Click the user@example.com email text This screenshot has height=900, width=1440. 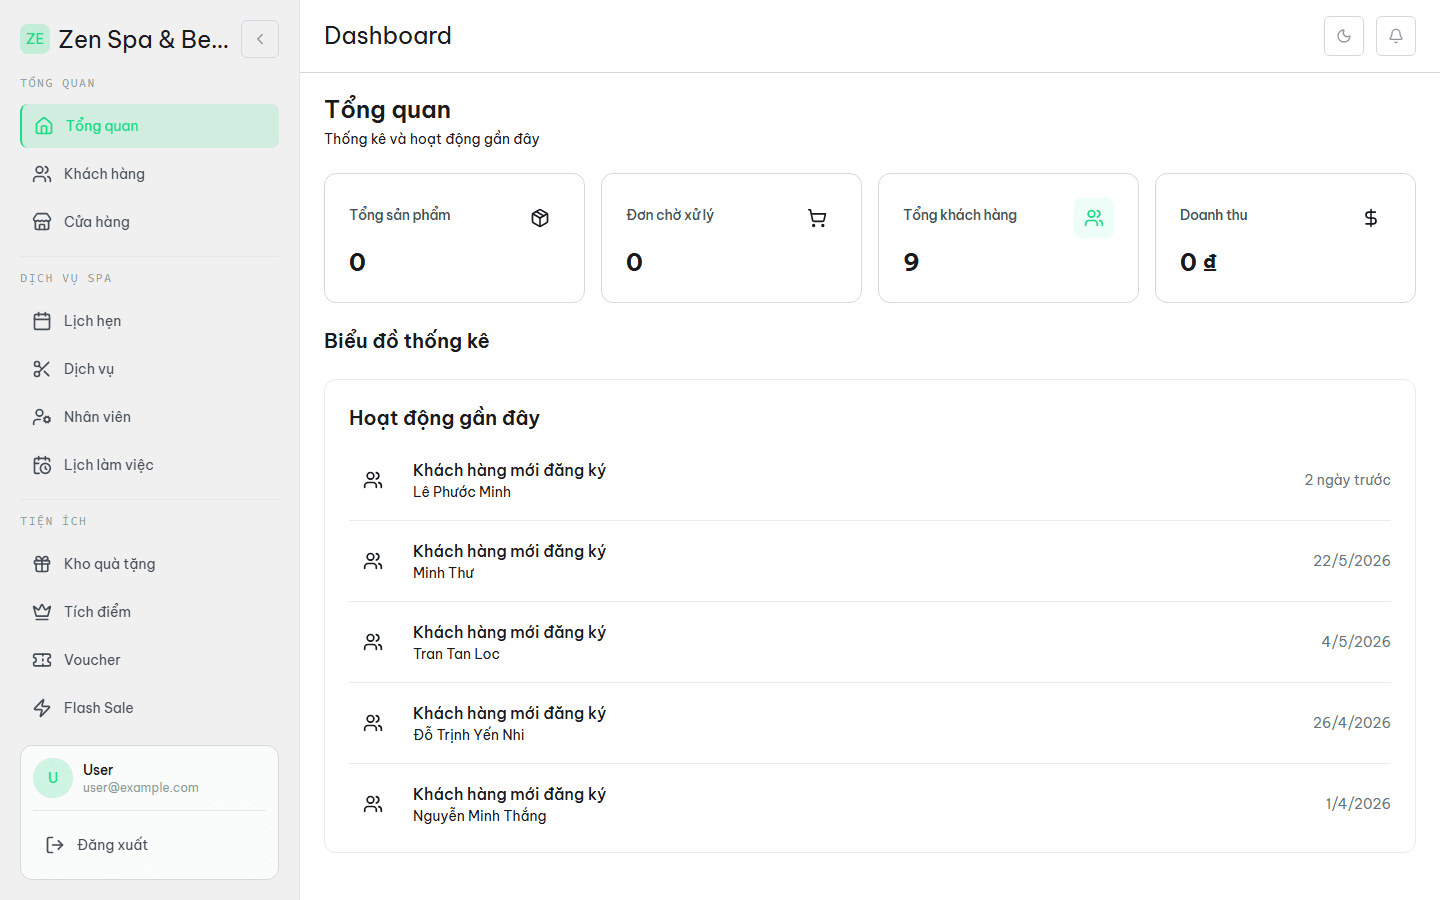coord(141,788)
